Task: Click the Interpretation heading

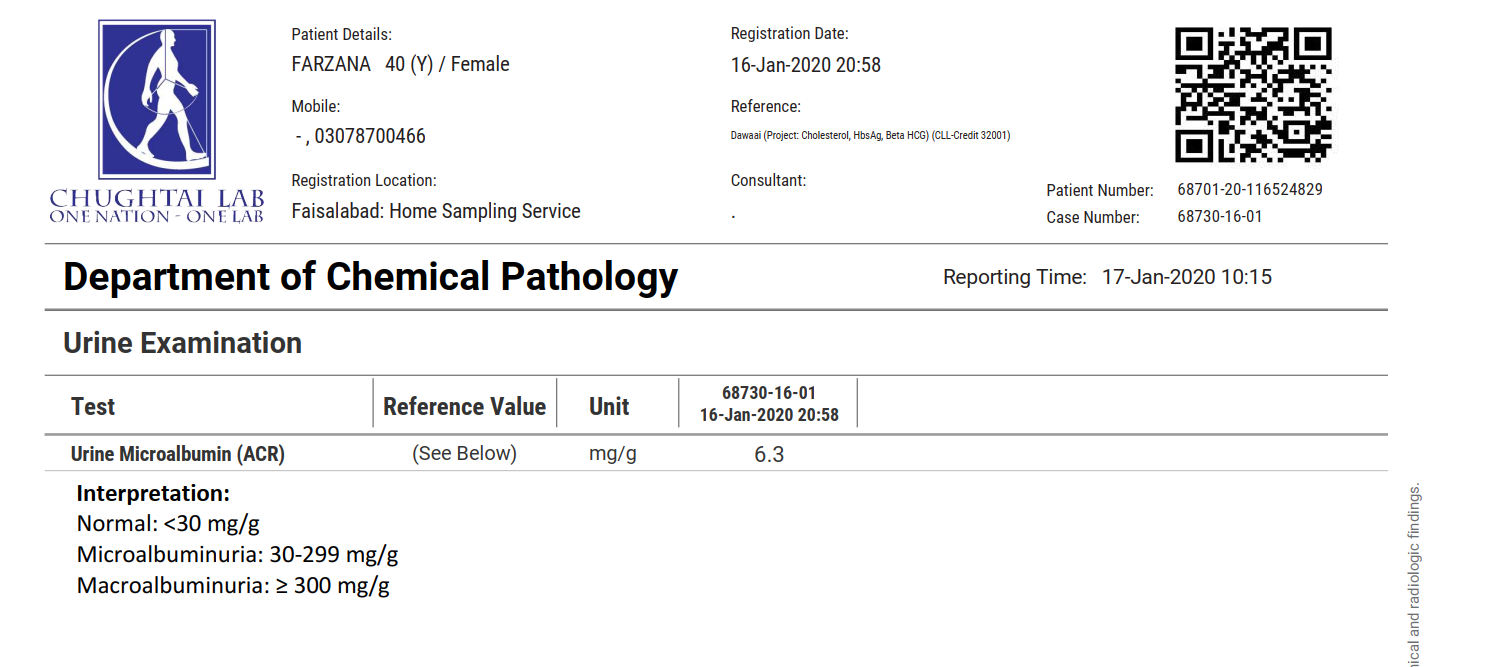Action: 153,493
